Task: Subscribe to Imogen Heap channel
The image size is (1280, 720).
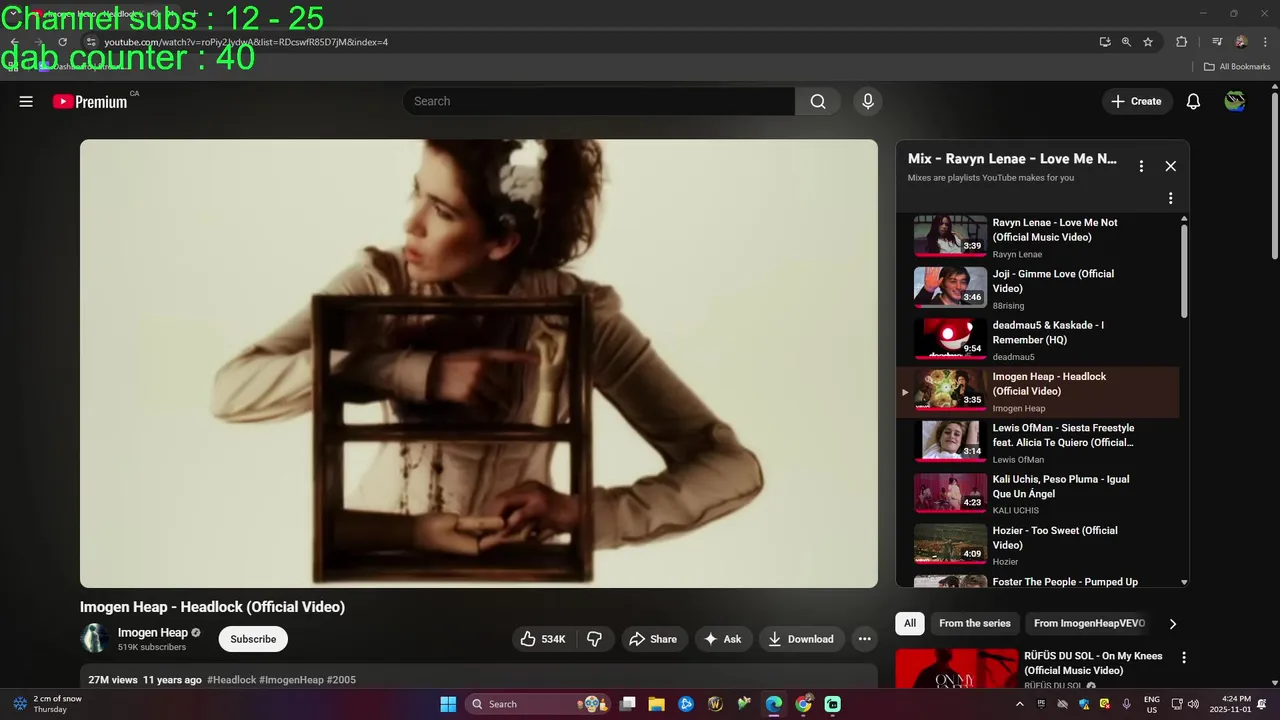Action: 253,639
